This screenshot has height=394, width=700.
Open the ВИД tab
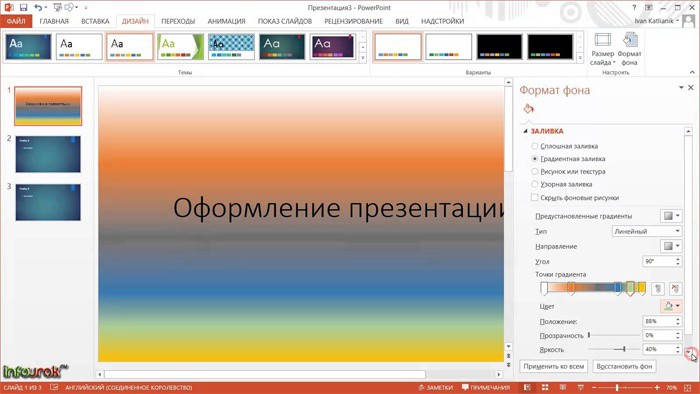pos(402,21)
